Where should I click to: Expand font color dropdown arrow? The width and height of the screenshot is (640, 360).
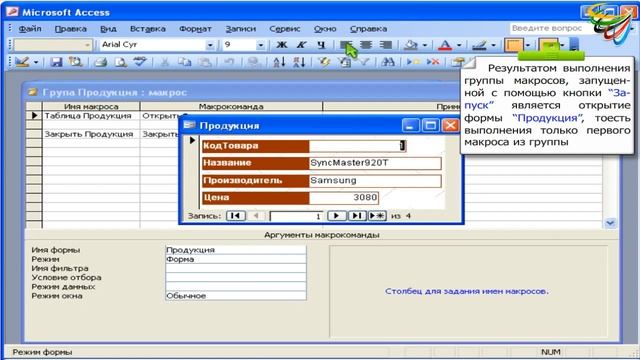[x=459, y=45]
